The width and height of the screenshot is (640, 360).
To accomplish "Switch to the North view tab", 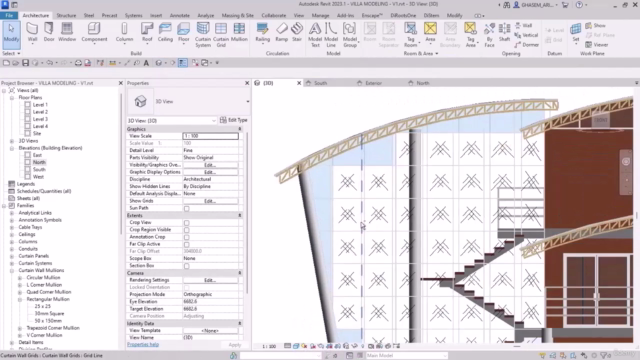I will coord(422,83).
